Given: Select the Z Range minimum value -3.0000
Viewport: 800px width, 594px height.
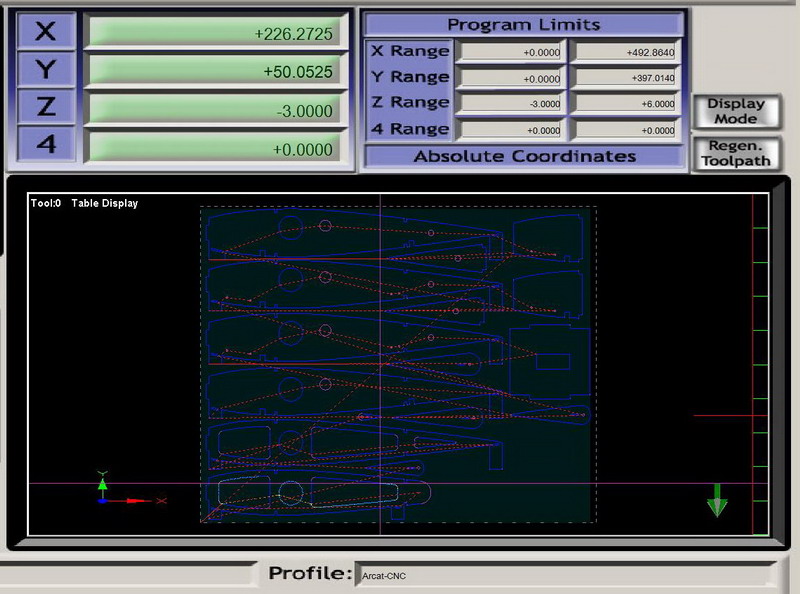Looking at the screenshot, I should (x=513, y=103).
